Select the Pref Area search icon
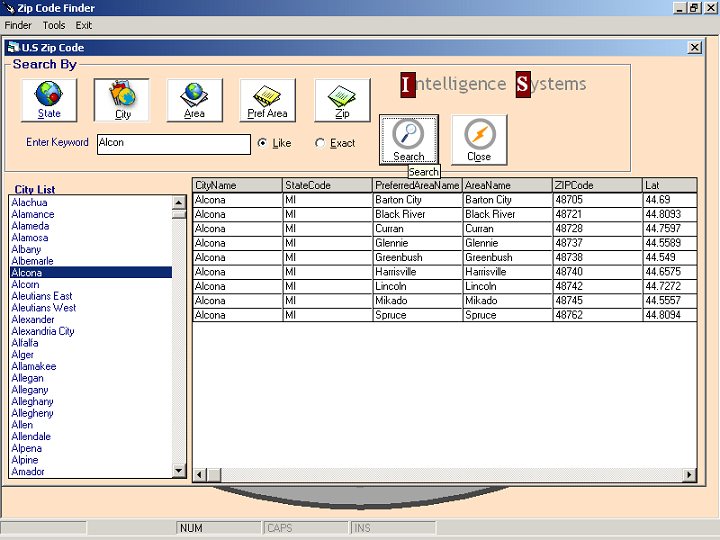 [267, 100]
